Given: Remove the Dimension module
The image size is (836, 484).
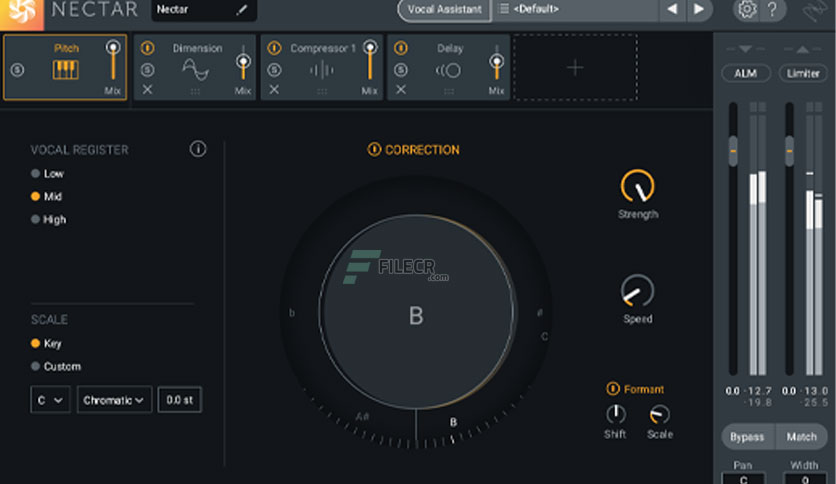Looking at the screenshot, I should (x=148, y=90).
